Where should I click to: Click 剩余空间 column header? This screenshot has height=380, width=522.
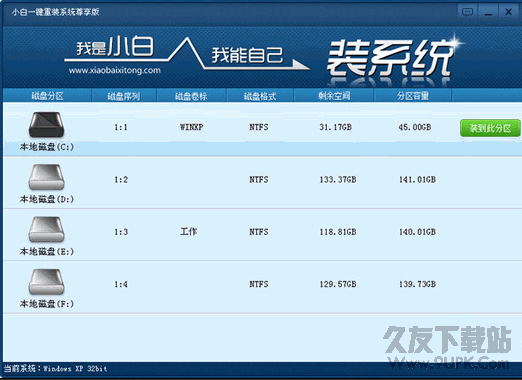(x=334, y=96)
